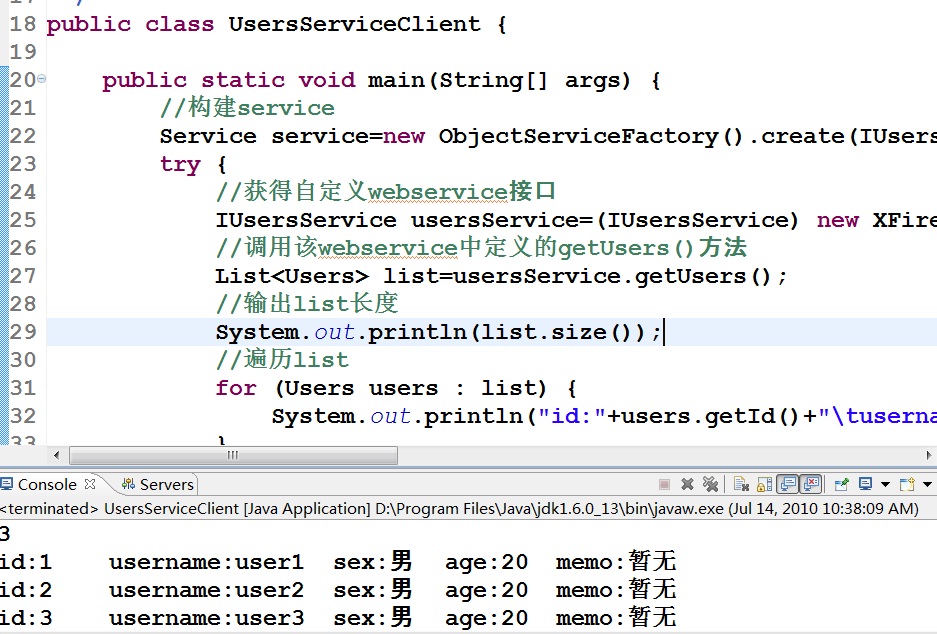Click the "users.getId()" call

click(711, 416)
